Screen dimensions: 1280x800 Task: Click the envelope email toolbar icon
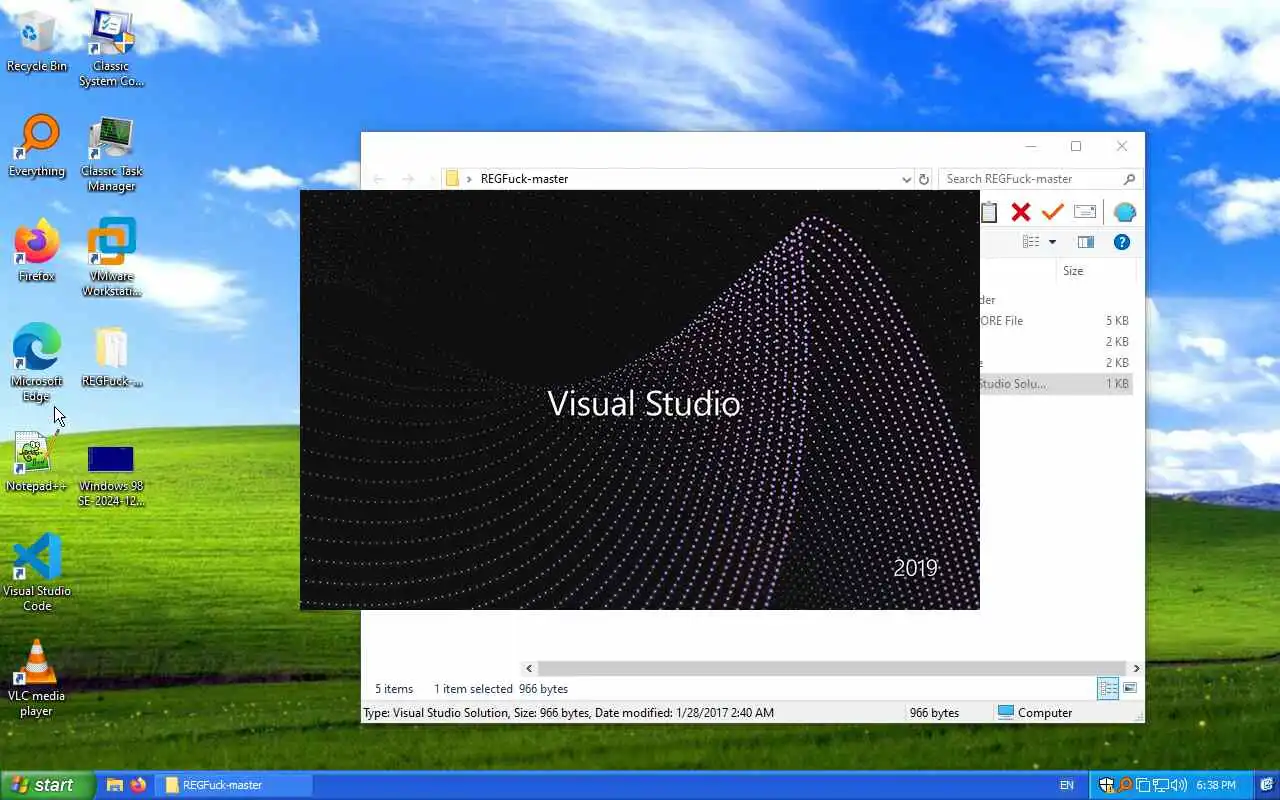click(x=1085, y=212)
